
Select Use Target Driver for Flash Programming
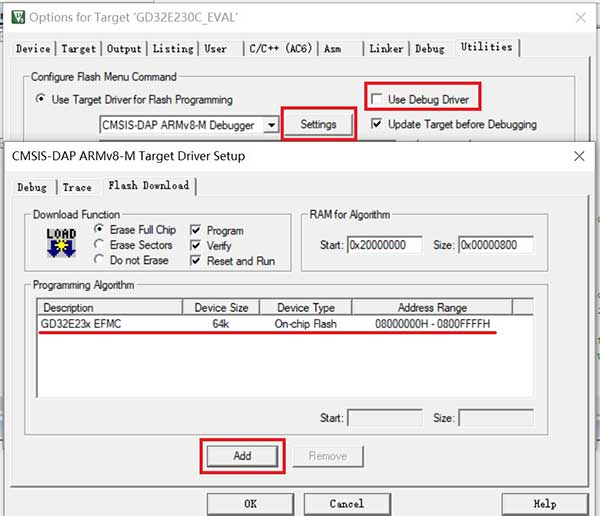click(134, 100)
